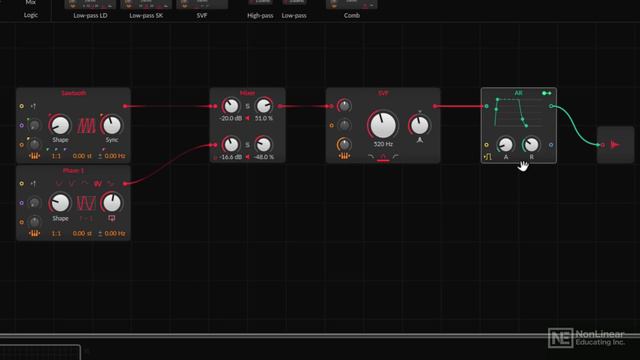Viewport: 640px width, 360px height.
Task: Toggle Phase-1 keyboard pitch tracking icon
Action: click(x=34, y=233)
